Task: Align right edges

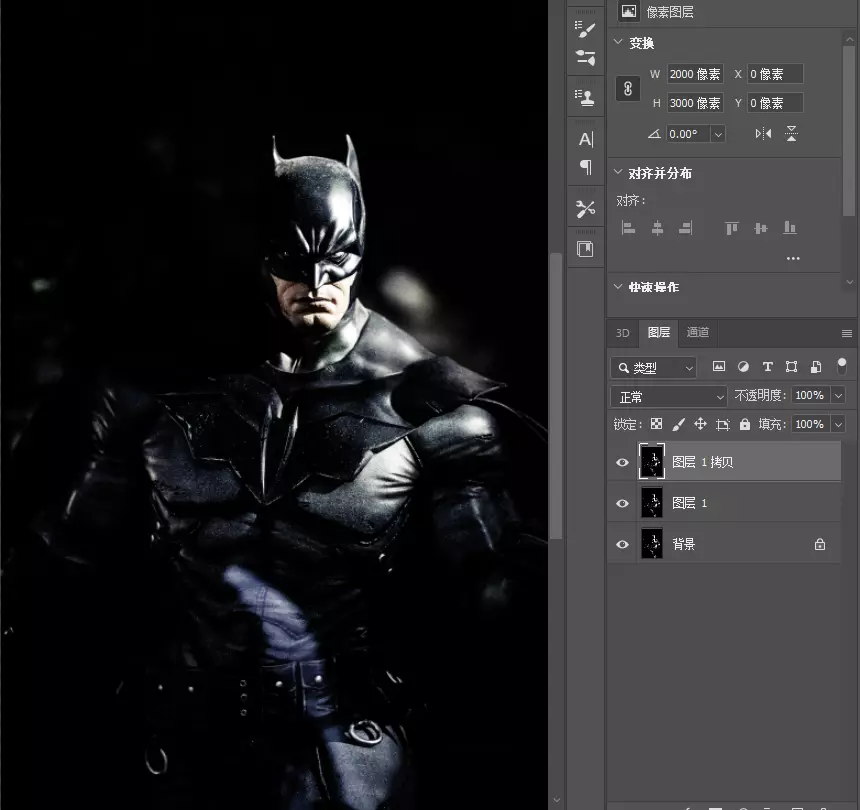Action: click(686, 228)
